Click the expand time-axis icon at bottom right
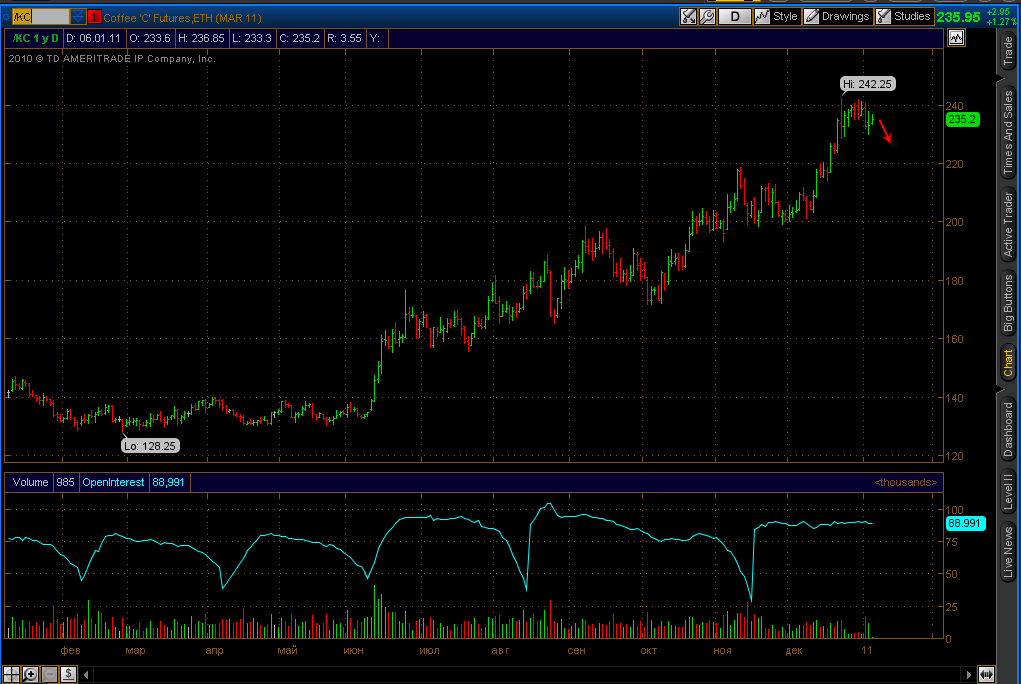Viewport: 1021px width, 684px height. [x=986, y=674]
